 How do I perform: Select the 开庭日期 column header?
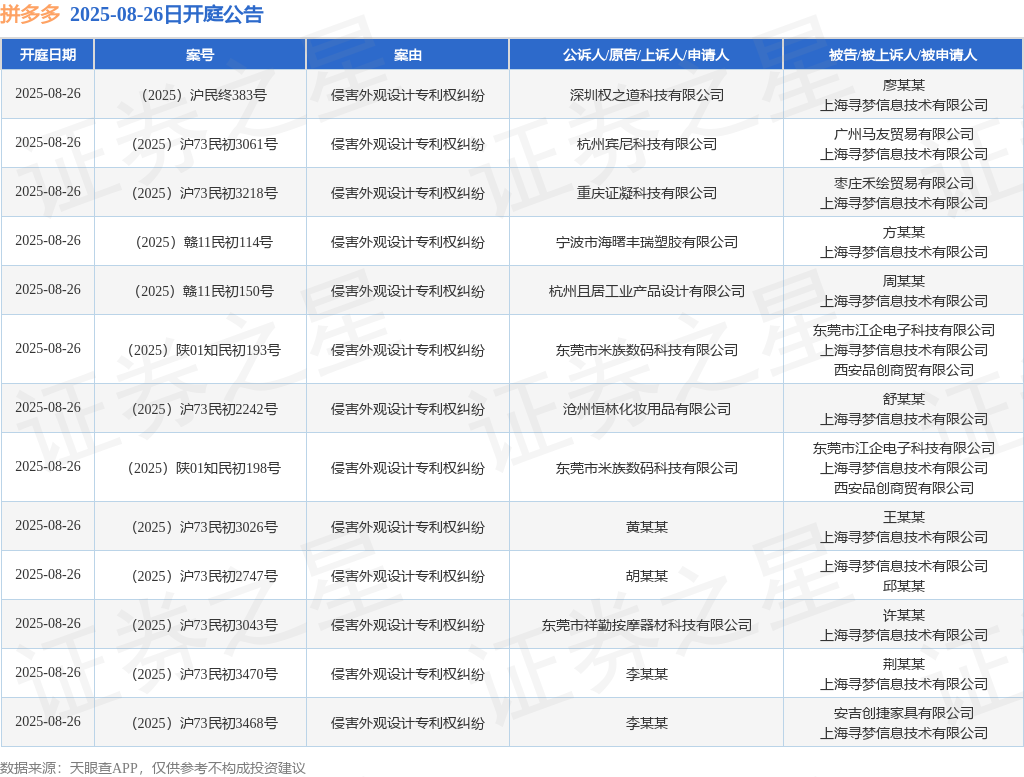[48, 55]
